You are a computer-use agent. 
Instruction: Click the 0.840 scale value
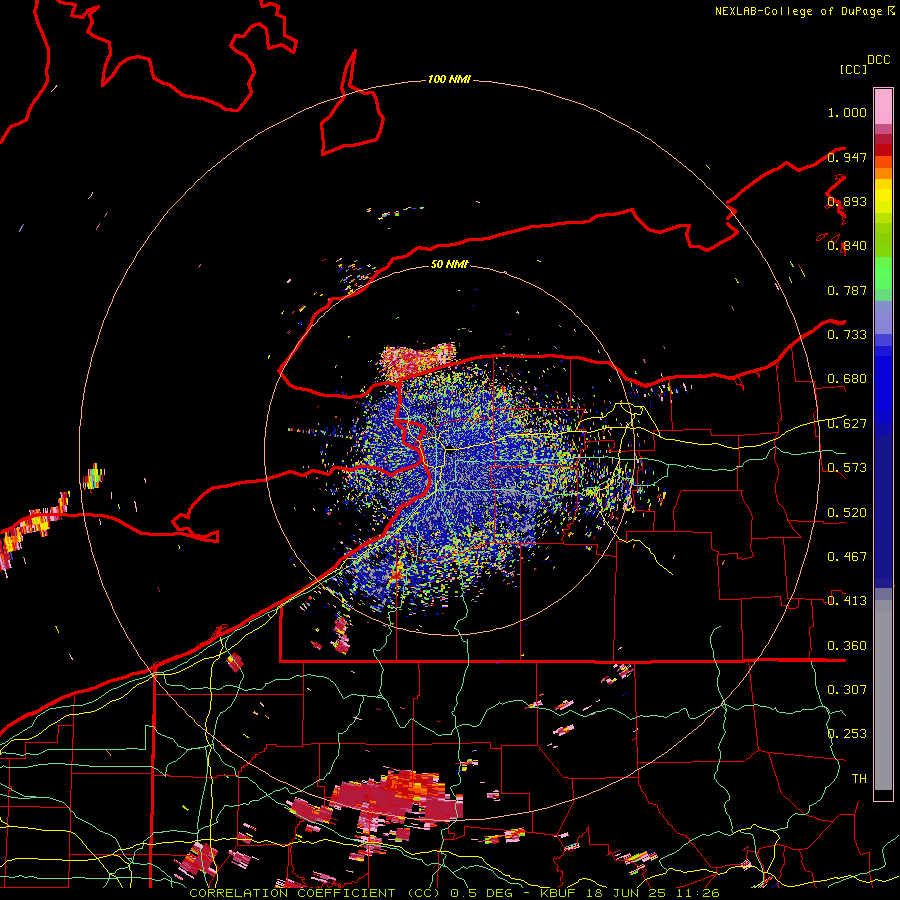click(847, 246)
